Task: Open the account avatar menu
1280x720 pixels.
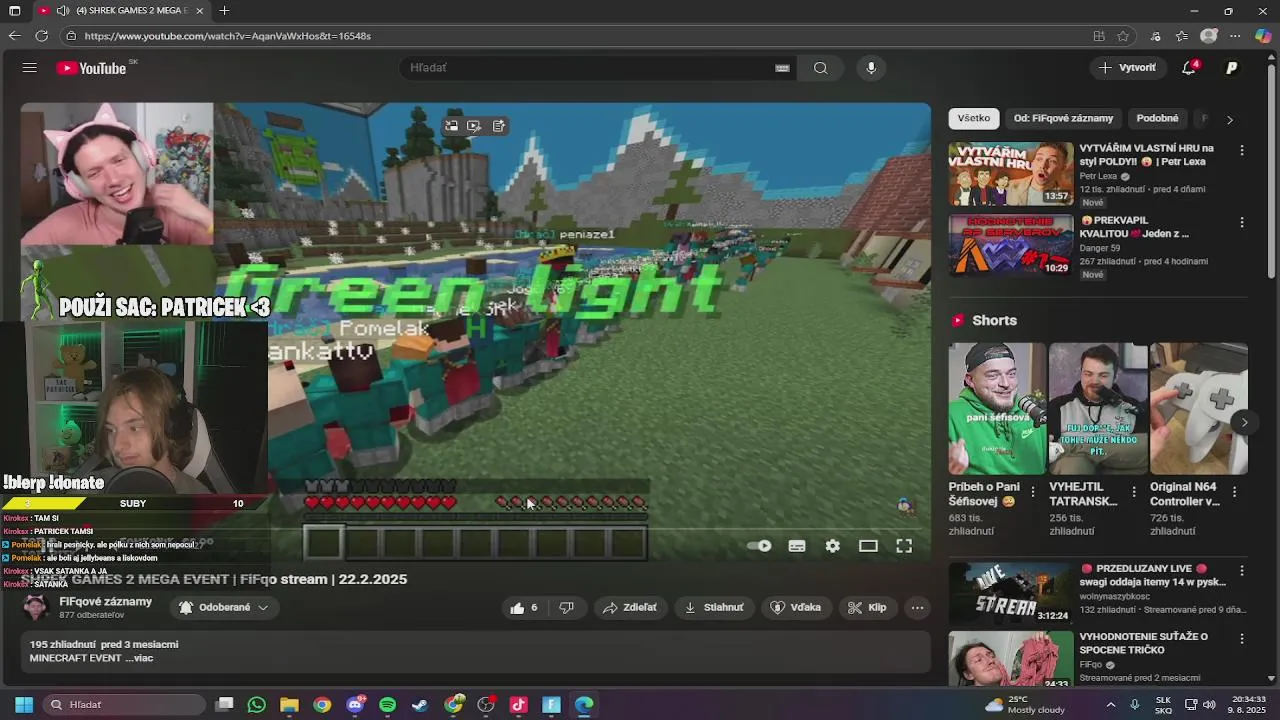Action: tap(1232, 68)
